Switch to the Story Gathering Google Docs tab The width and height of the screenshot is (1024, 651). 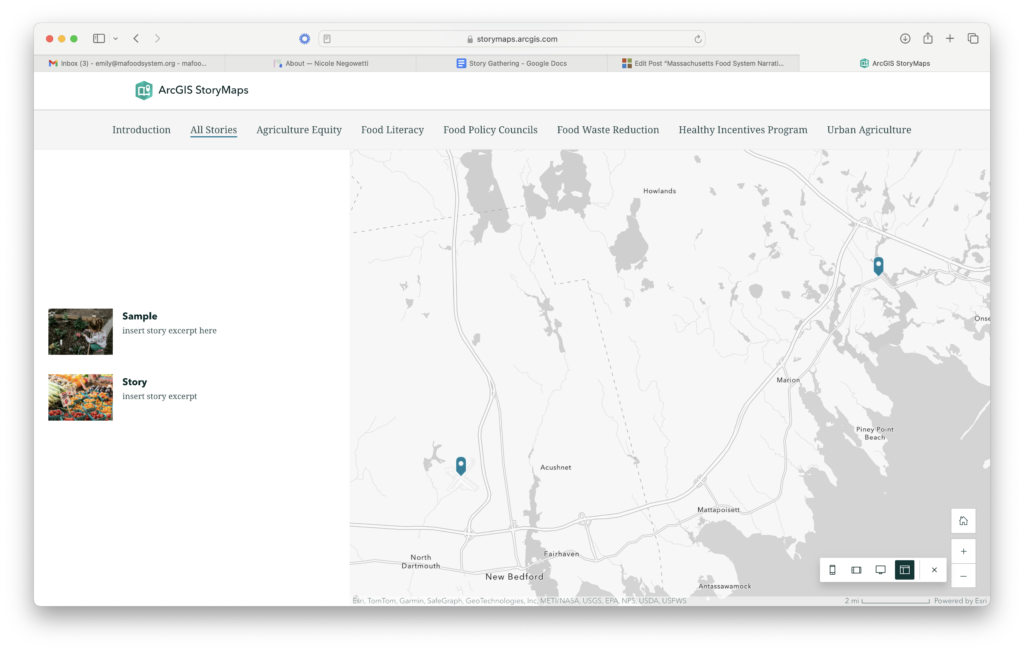[512, 63]
